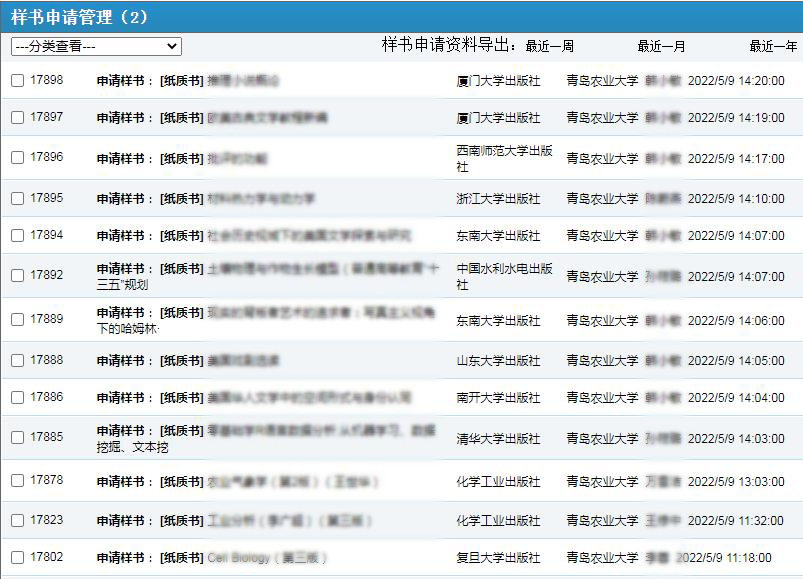Open the 分类查看 category dropdown
Image resolution: width=803 pixels, height=579 pixels.
(96, 47)
